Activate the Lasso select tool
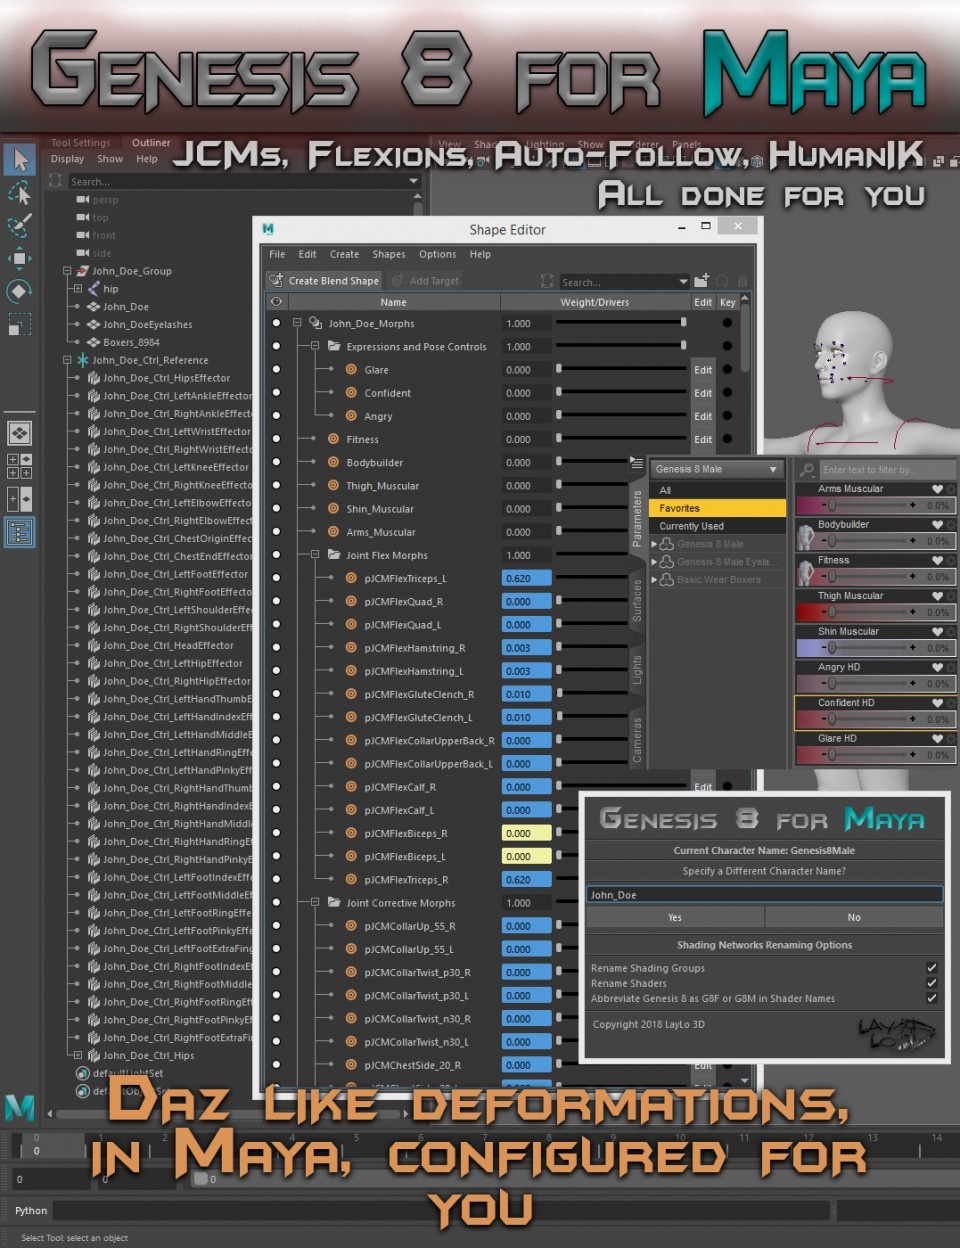Image resolution: width=960 pixels, height=1248 pixels. (x=19, y=192)
